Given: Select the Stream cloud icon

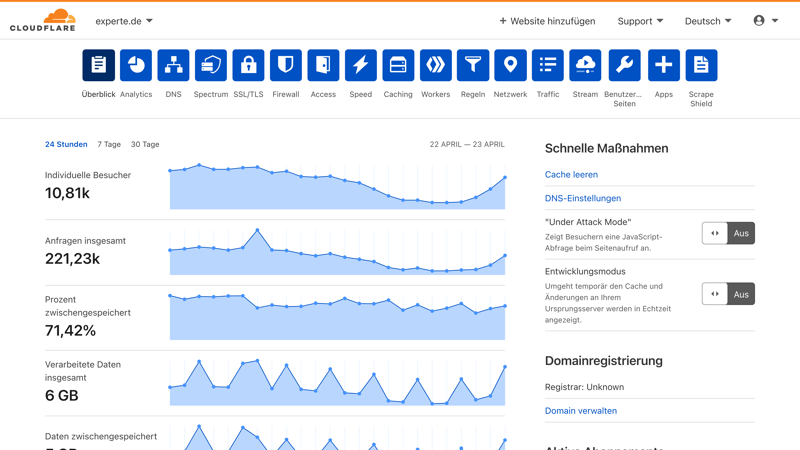Looking at the screenshot, I should (x=585, y=65).
